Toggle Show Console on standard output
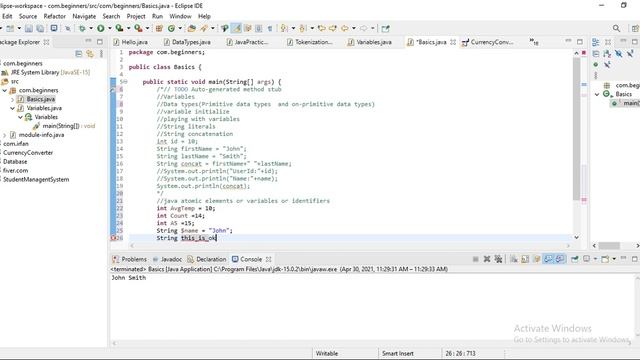Image resolution: width=640 pixels, height=360 pixels. pos(548,259)
